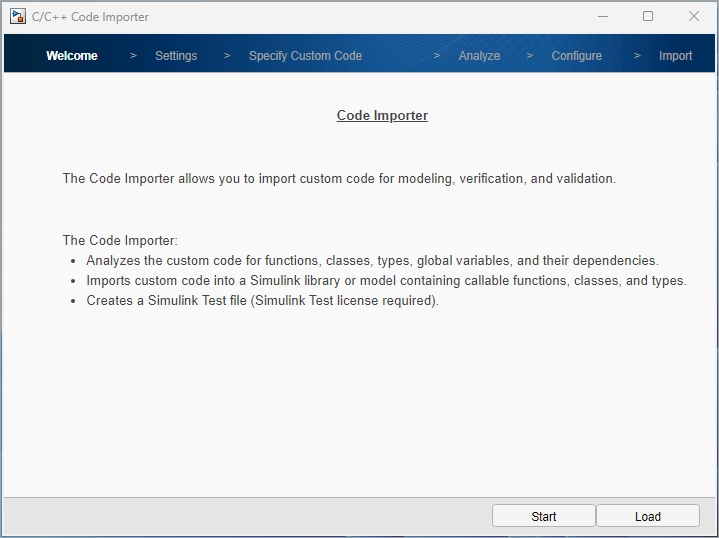Click the arrow just before Analyze
The height and width of the screenshot is (538, 719).
pos(437,56)
